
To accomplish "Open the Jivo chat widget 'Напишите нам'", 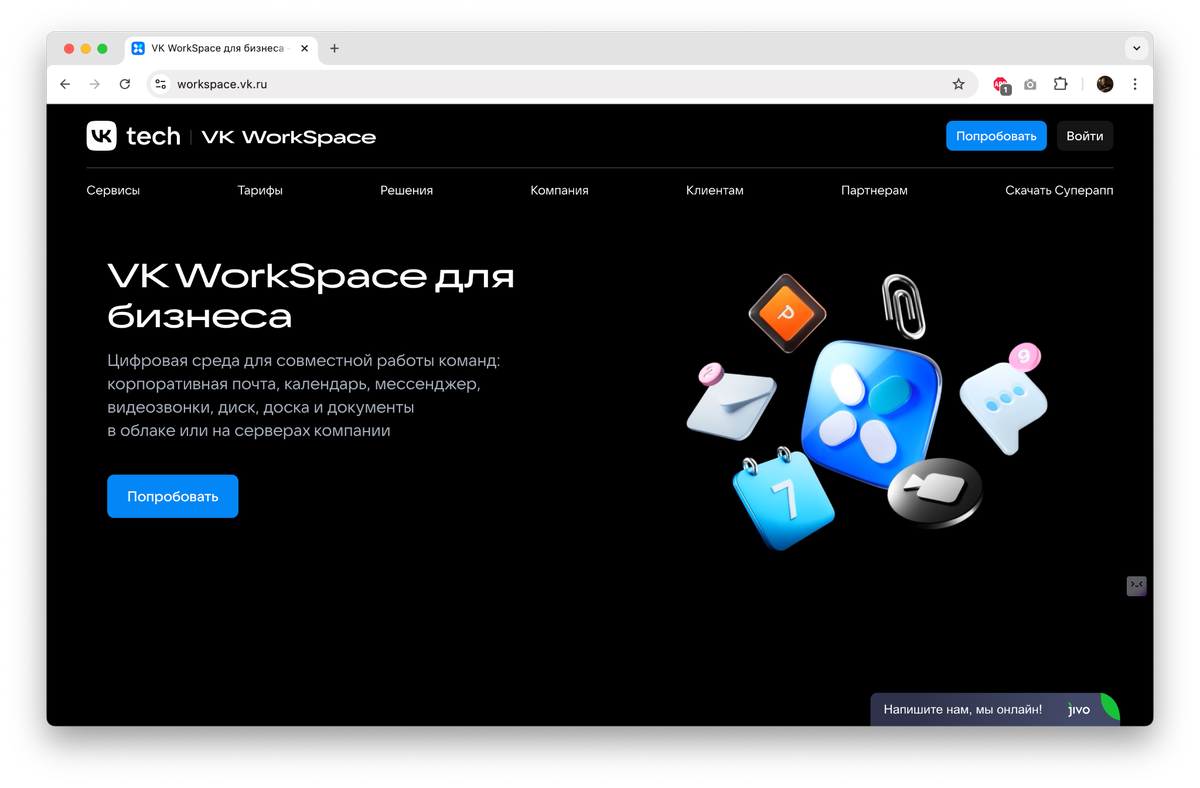I will pos(995,709).
